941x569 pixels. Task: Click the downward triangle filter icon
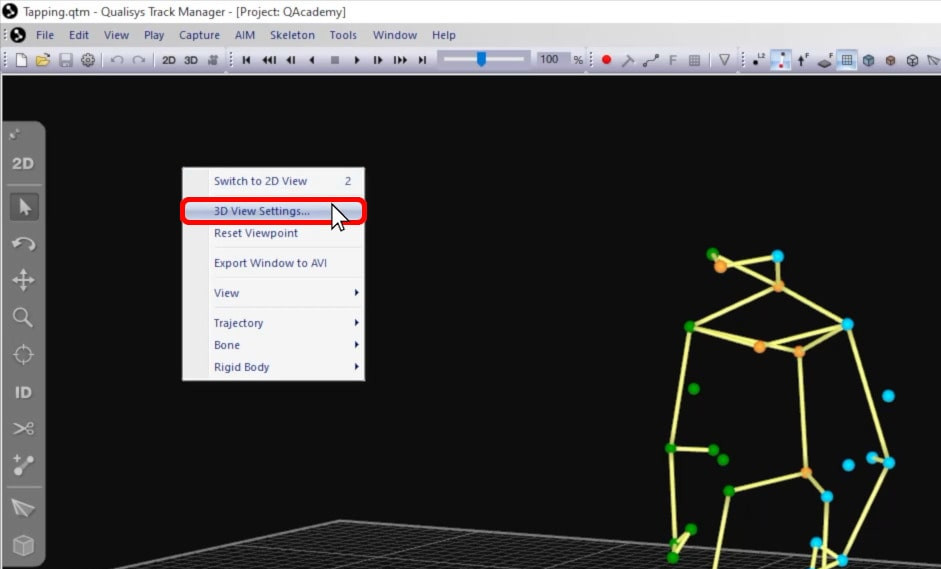coord(724,60)
